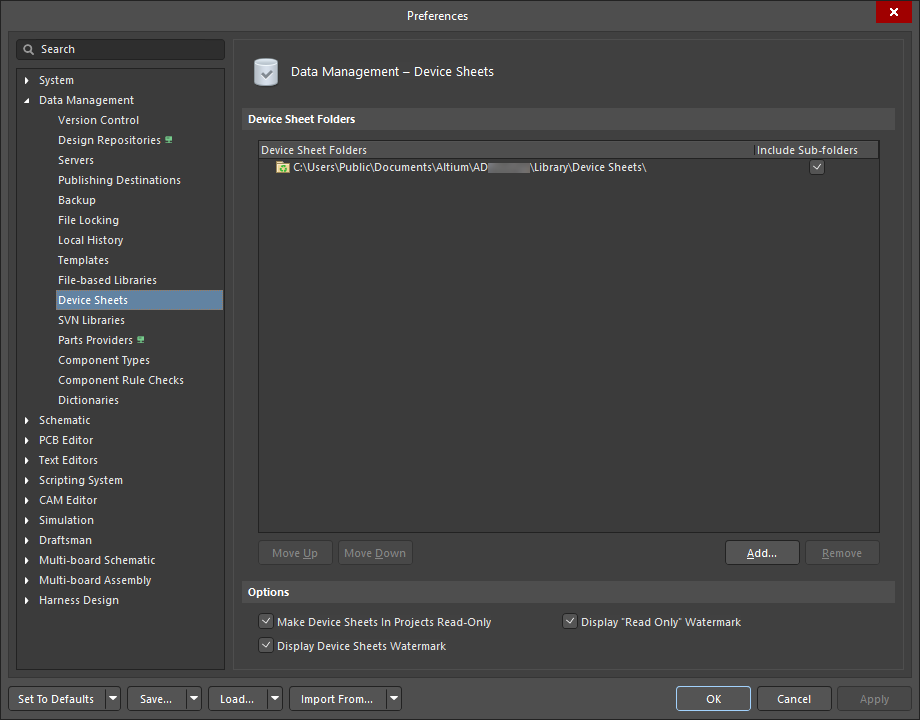920x720 pixels.
Task: Expand the Simulation tree node
Action: click(26, 520)
